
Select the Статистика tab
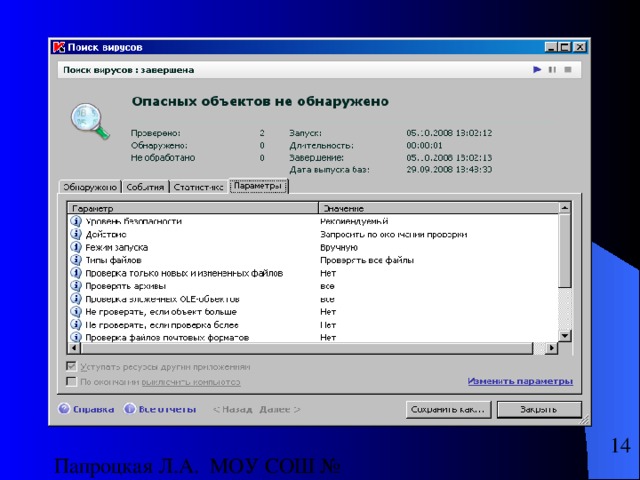click(198, 187)
